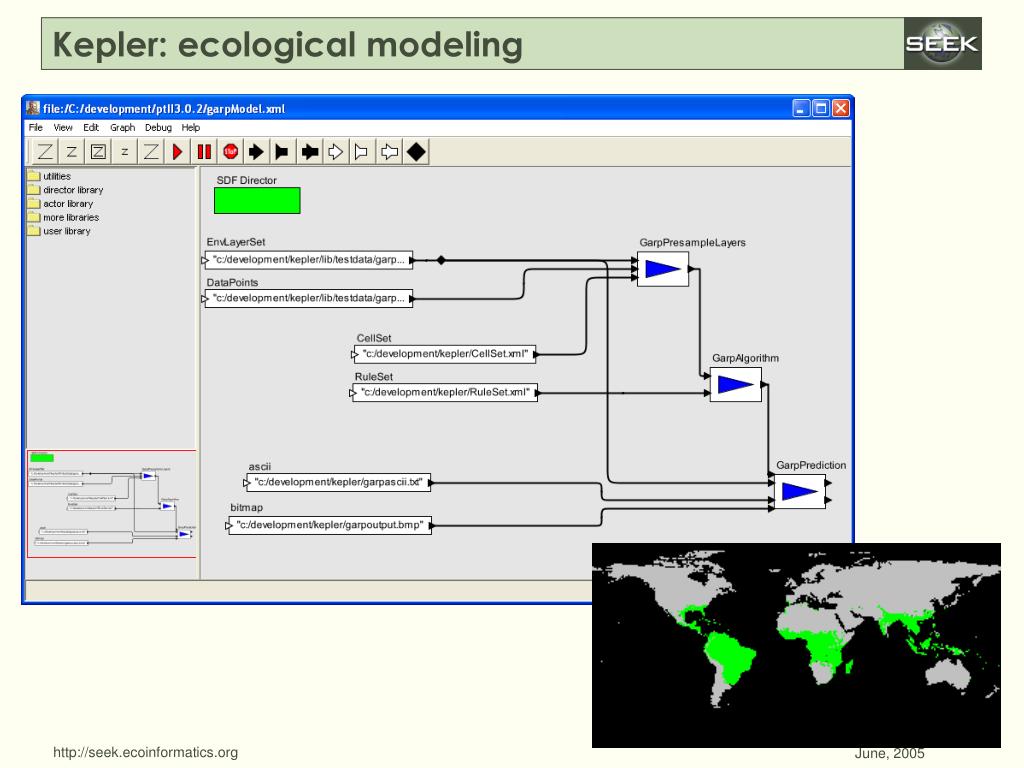
Task: Click the world prediction map image
Action: point(796,645)
